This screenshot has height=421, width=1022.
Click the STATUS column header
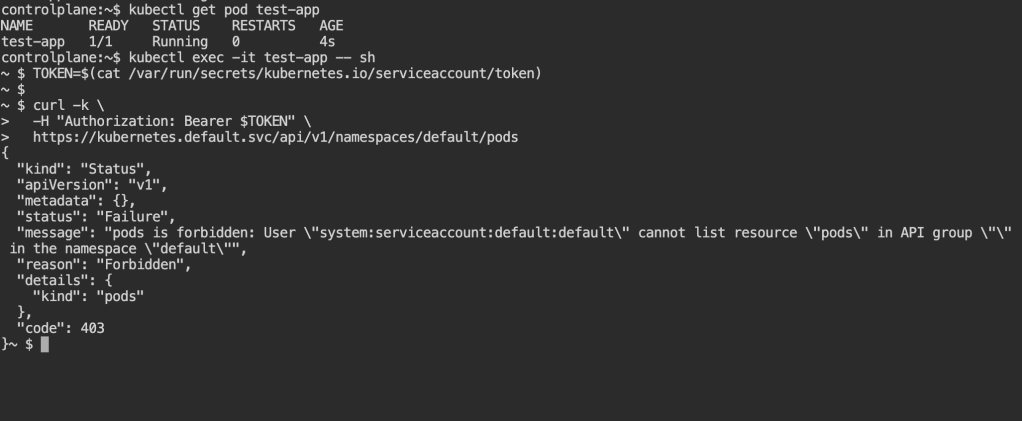(x=175, y=26)
